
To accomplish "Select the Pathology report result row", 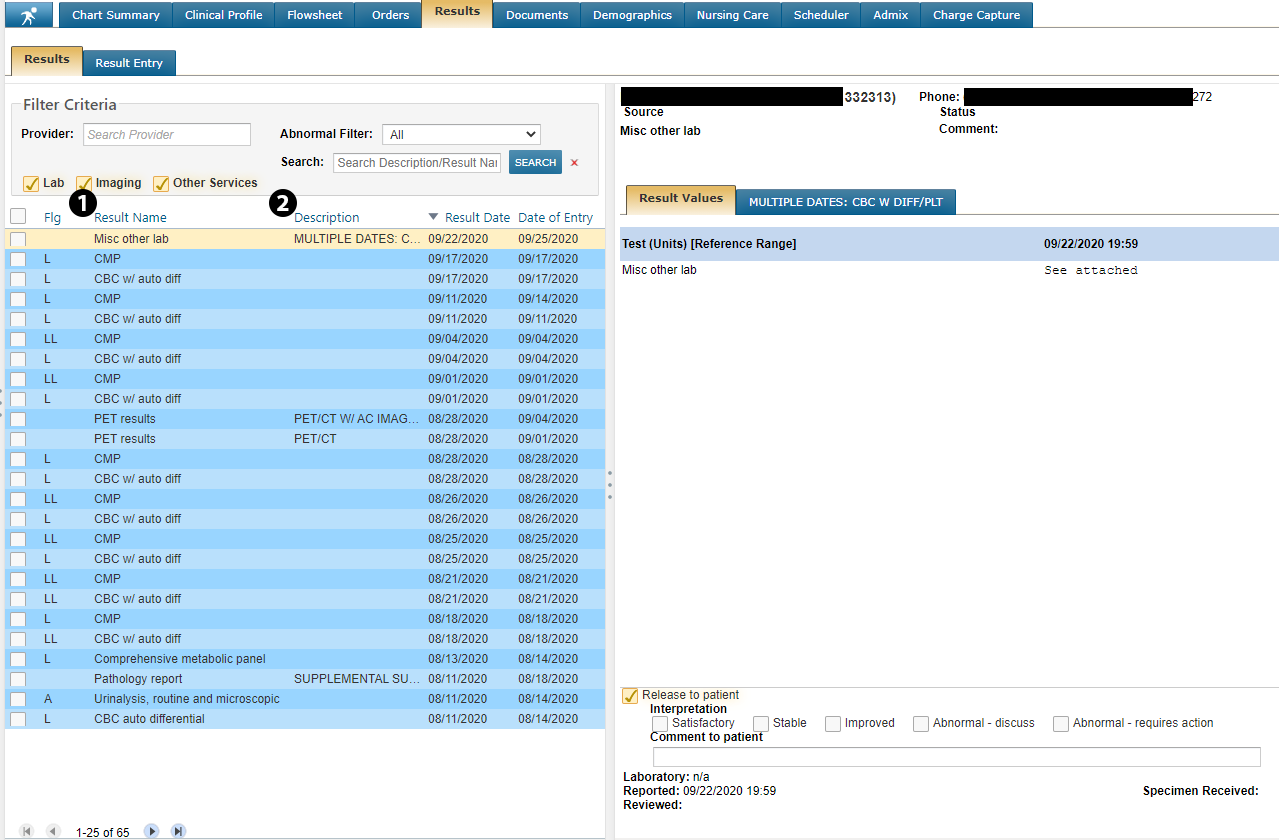I will pos(138,679).
